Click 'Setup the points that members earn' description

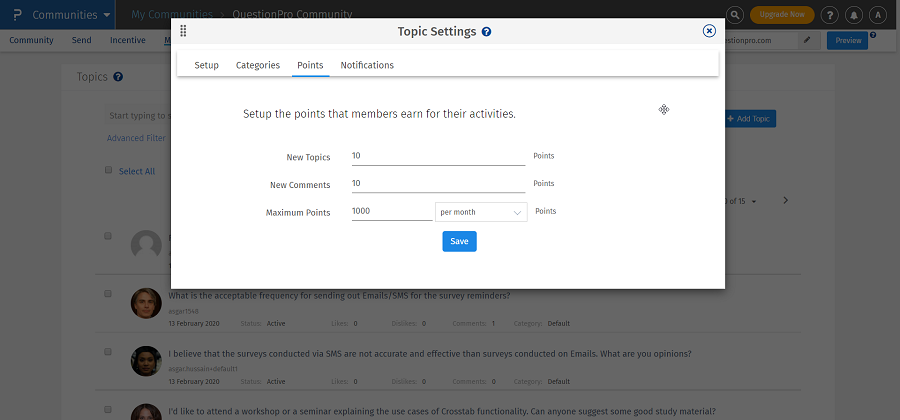point(379,114)
